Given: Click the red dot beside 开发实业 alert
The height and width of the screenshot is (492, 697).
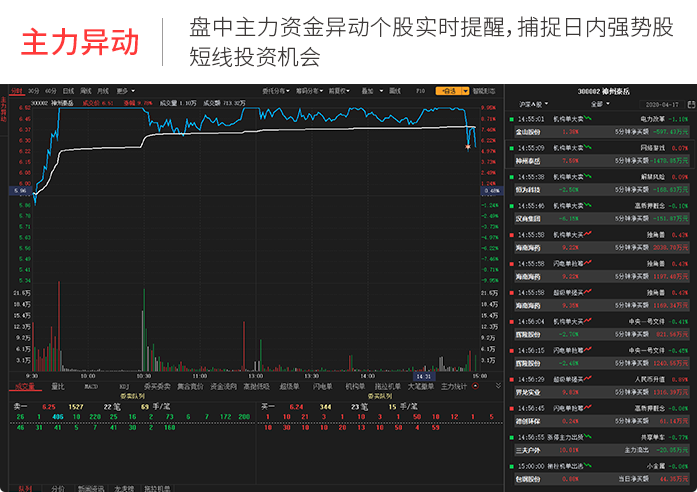Looking at the screenshot, I should pyautogui.click(x=512, y=379).
